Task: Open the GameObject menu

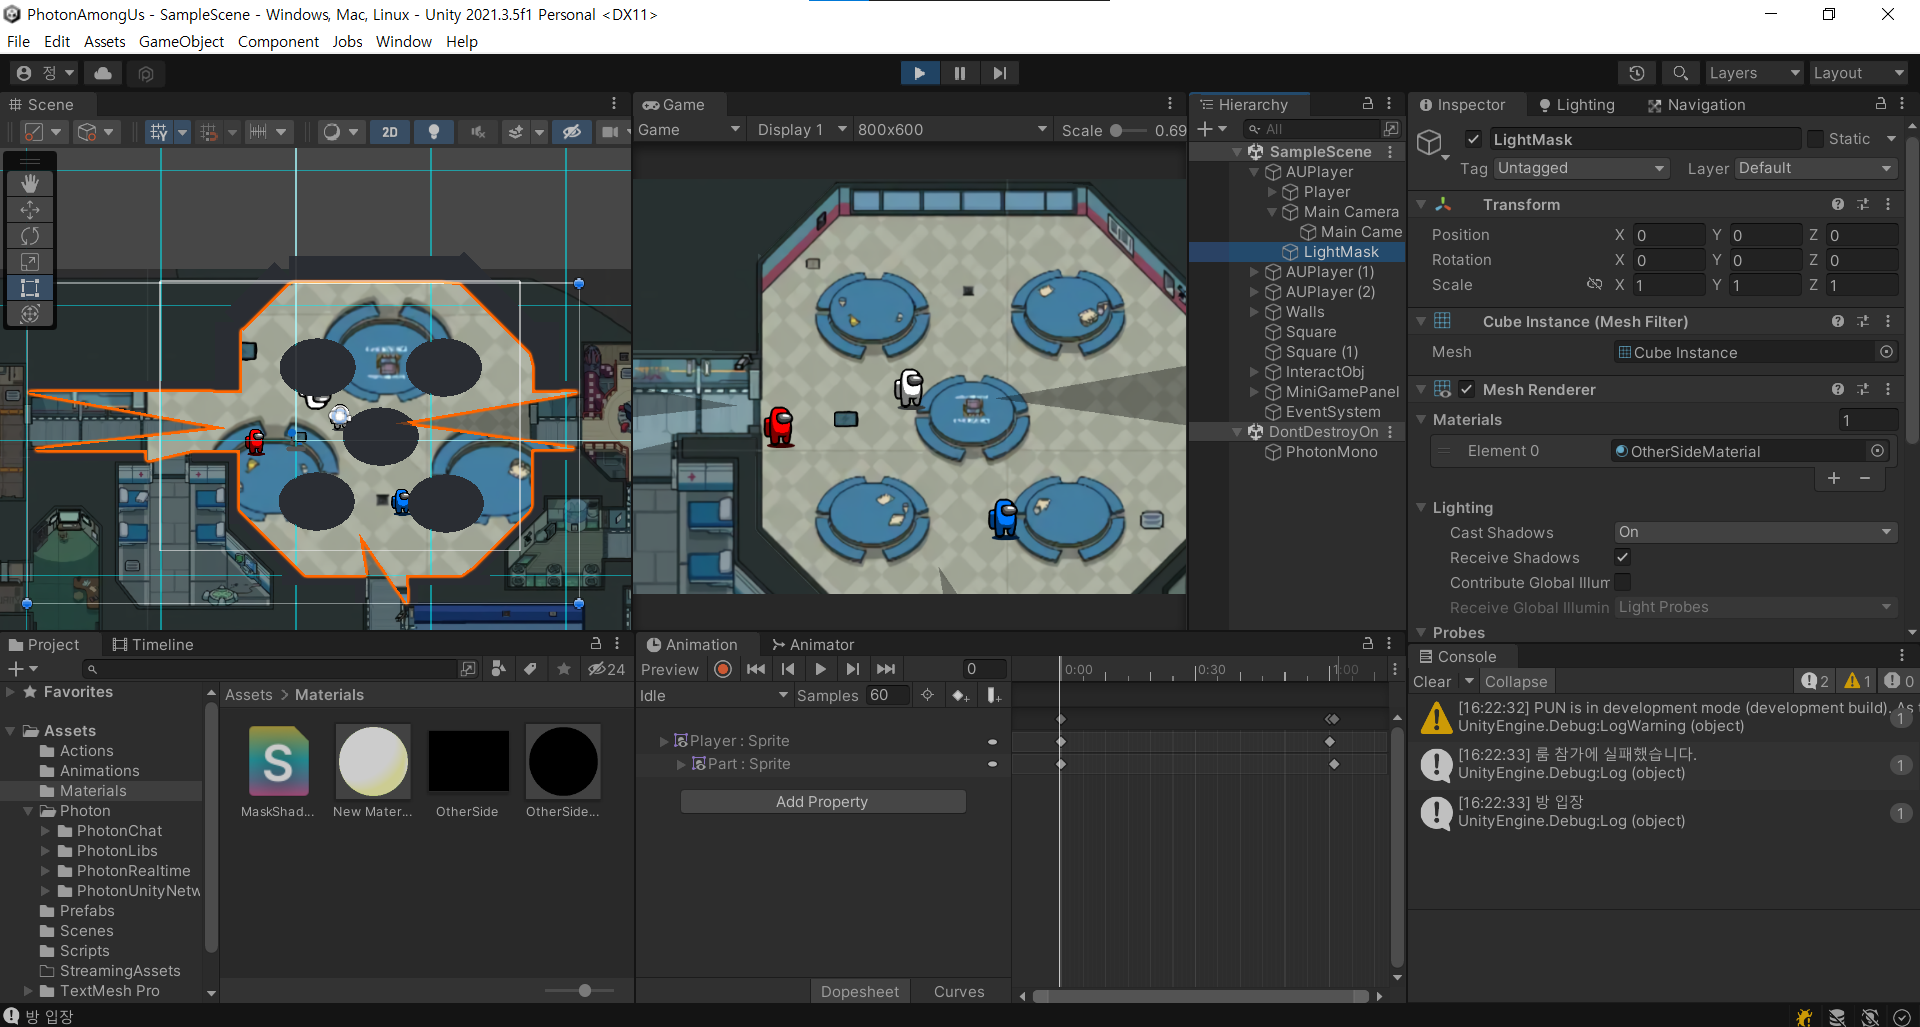Action: [181, 41]
